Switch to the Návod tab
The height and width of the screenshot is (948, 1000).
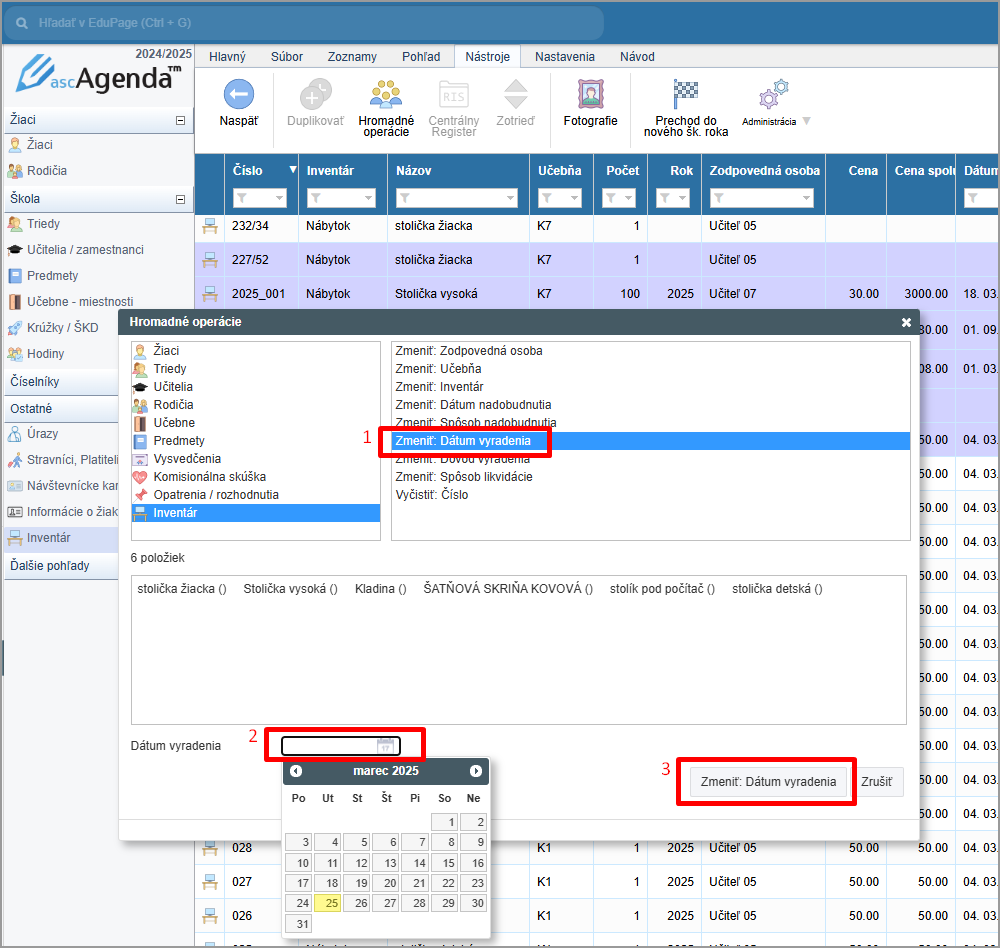tap(637, 57)
